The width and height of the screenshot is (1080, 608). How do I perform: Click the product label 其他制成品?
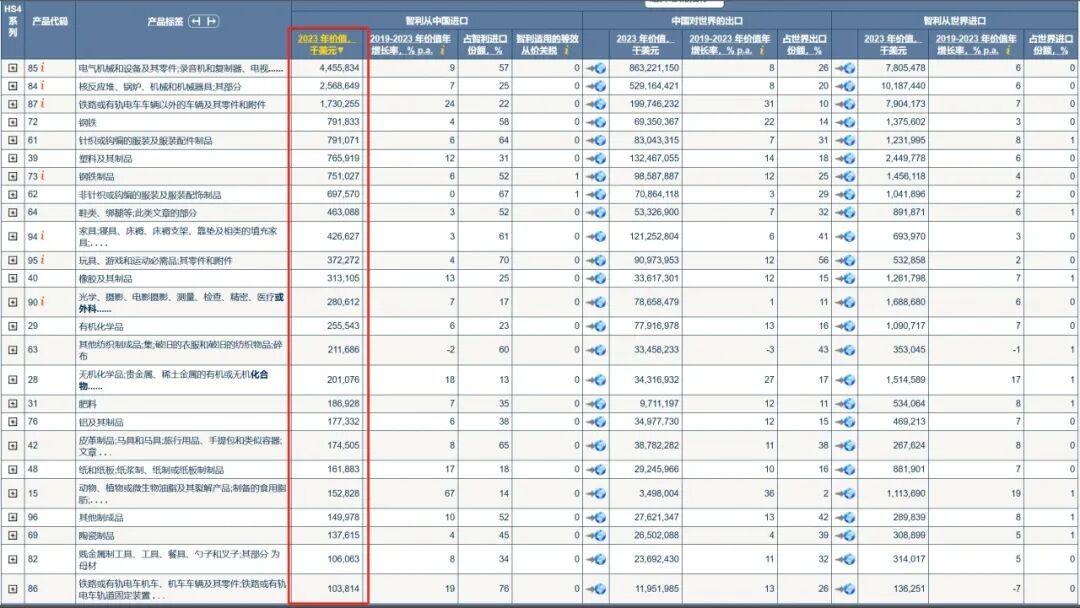pos(101,517)
